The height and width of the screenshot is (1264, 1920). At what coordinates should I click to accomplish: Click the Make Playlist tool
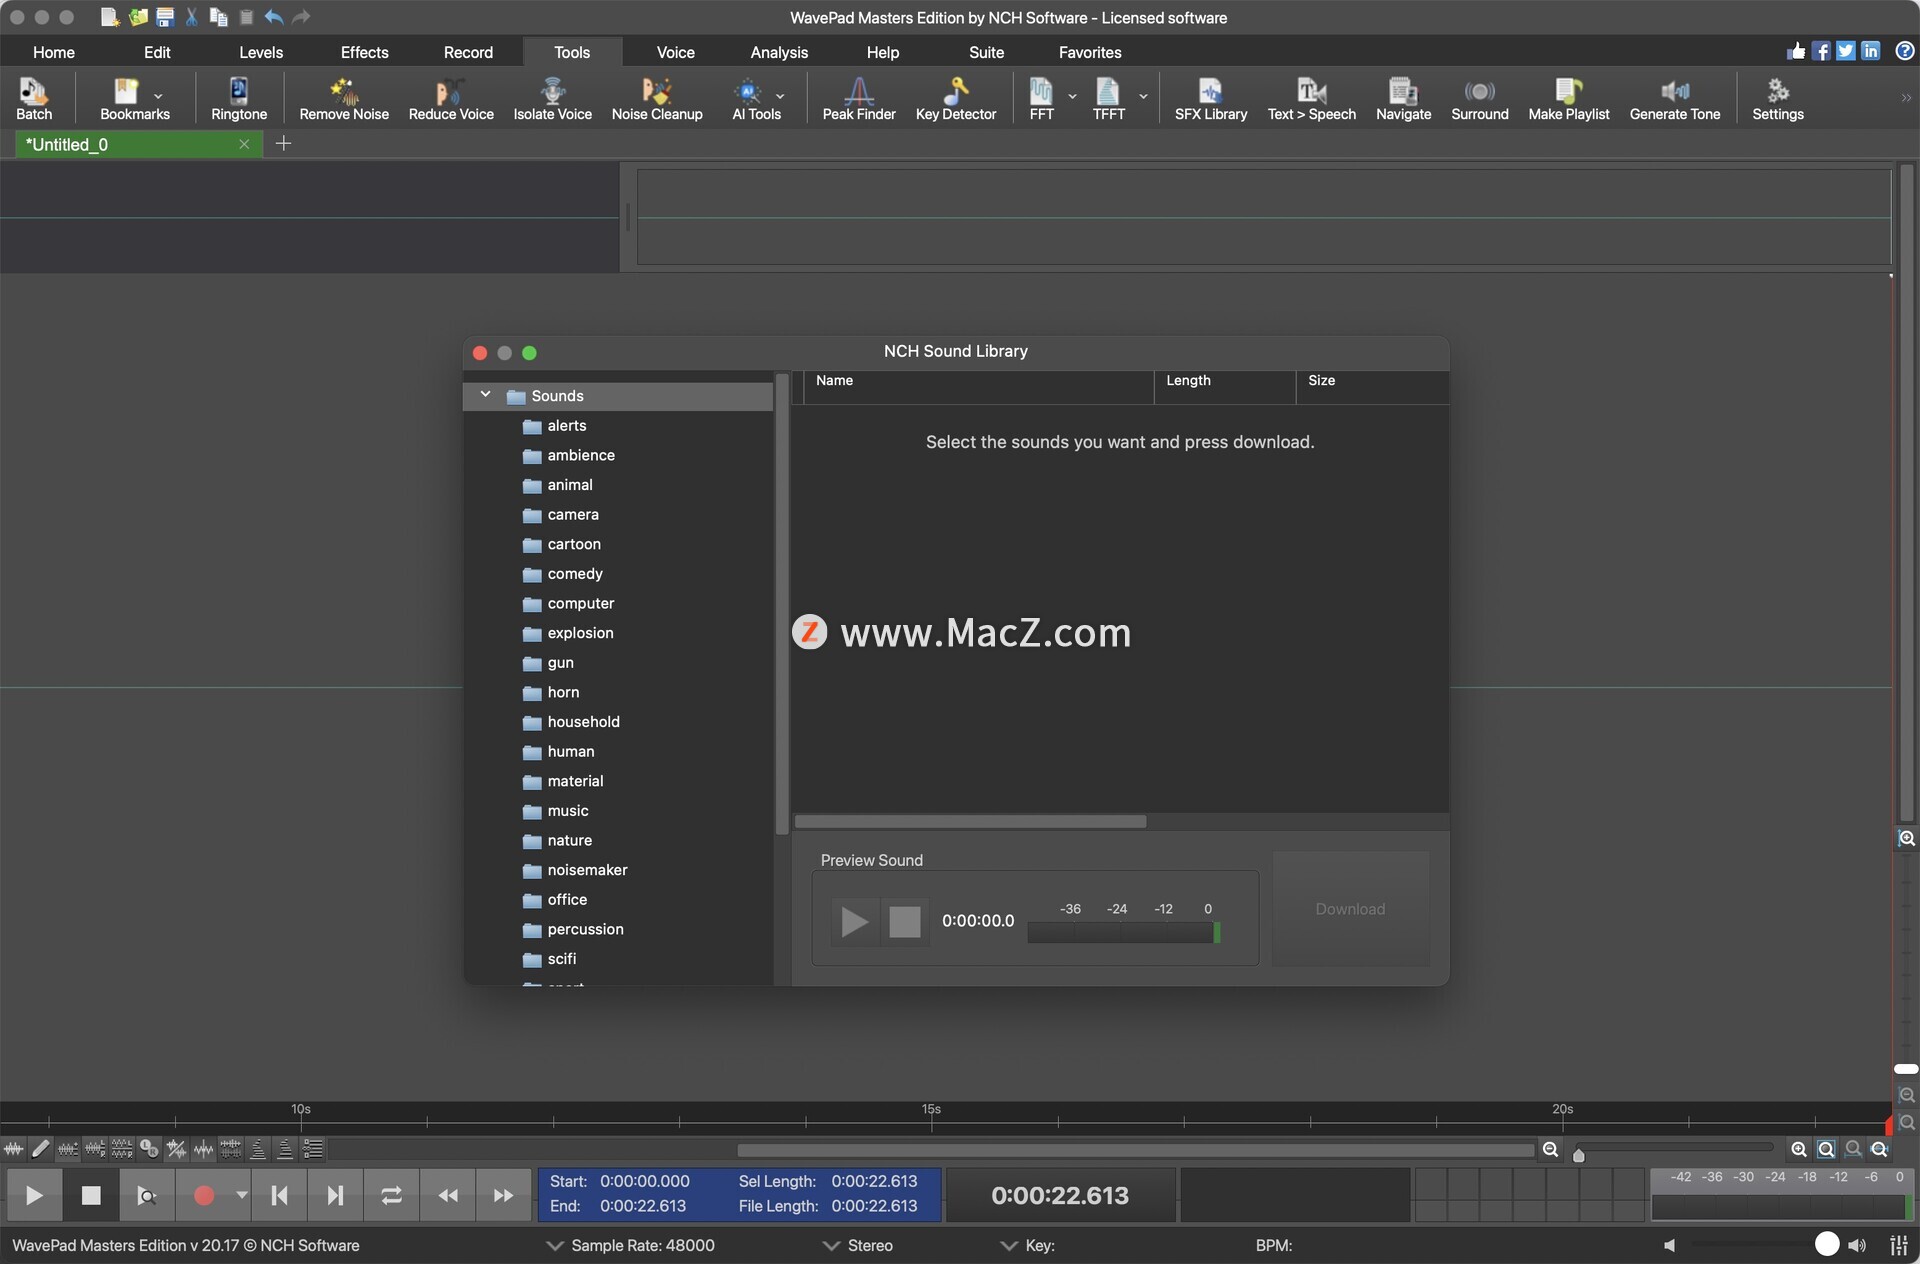[x=1568, y=99]
